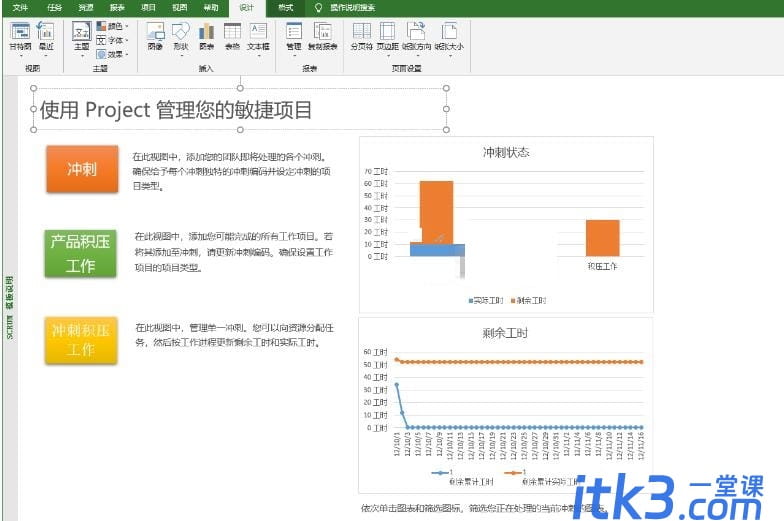Image resolution: width=784 pixels, height=521 pixels.
Task: Expand the 文本框 dropdown arrow
Action: coord(258,56)
